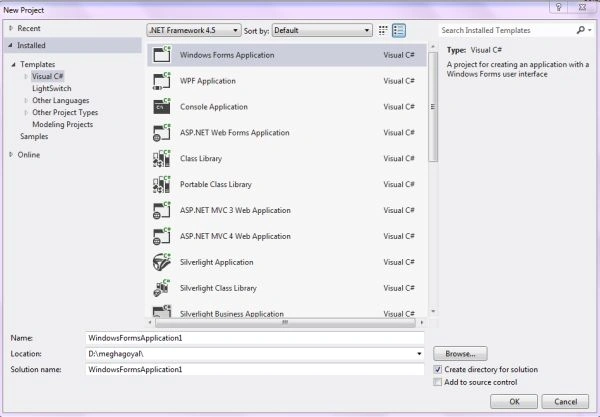Open the .NET Framework 4.5 dropdown

(x=194, y=30)
